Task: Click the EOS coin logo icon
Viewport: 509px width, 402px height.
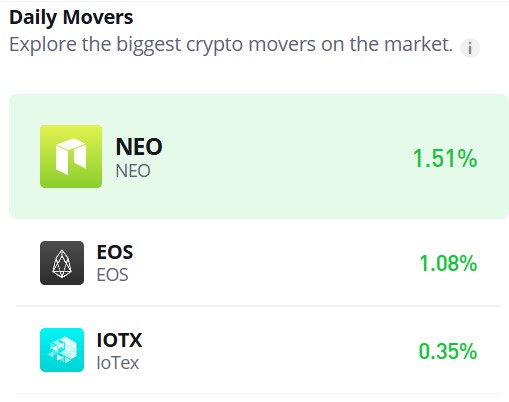Action: 62,263
